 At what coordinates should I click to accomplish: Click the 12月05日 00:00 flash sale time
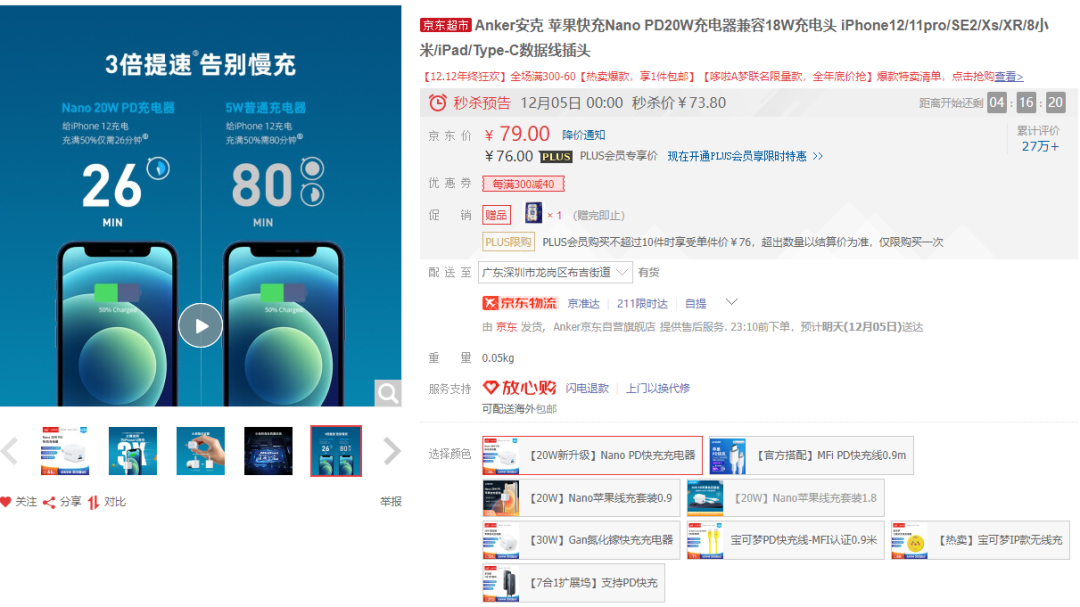pyautogui.click(x=572, y=103)
